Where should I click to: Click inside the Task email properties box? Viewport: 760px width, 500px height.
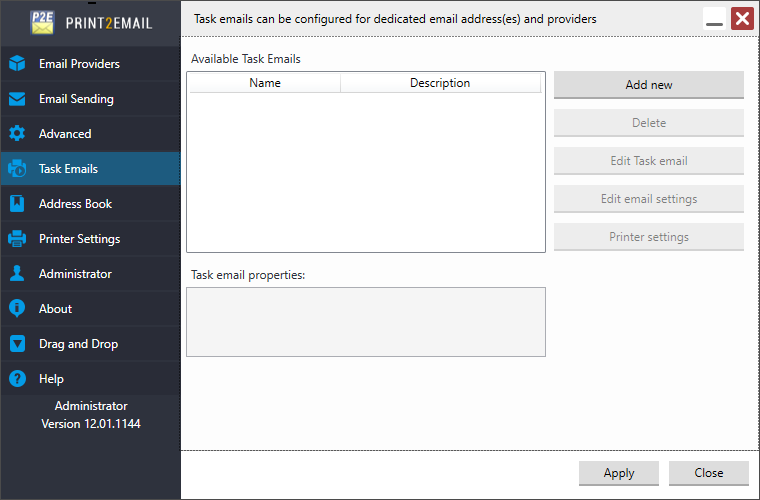[366, 322]
